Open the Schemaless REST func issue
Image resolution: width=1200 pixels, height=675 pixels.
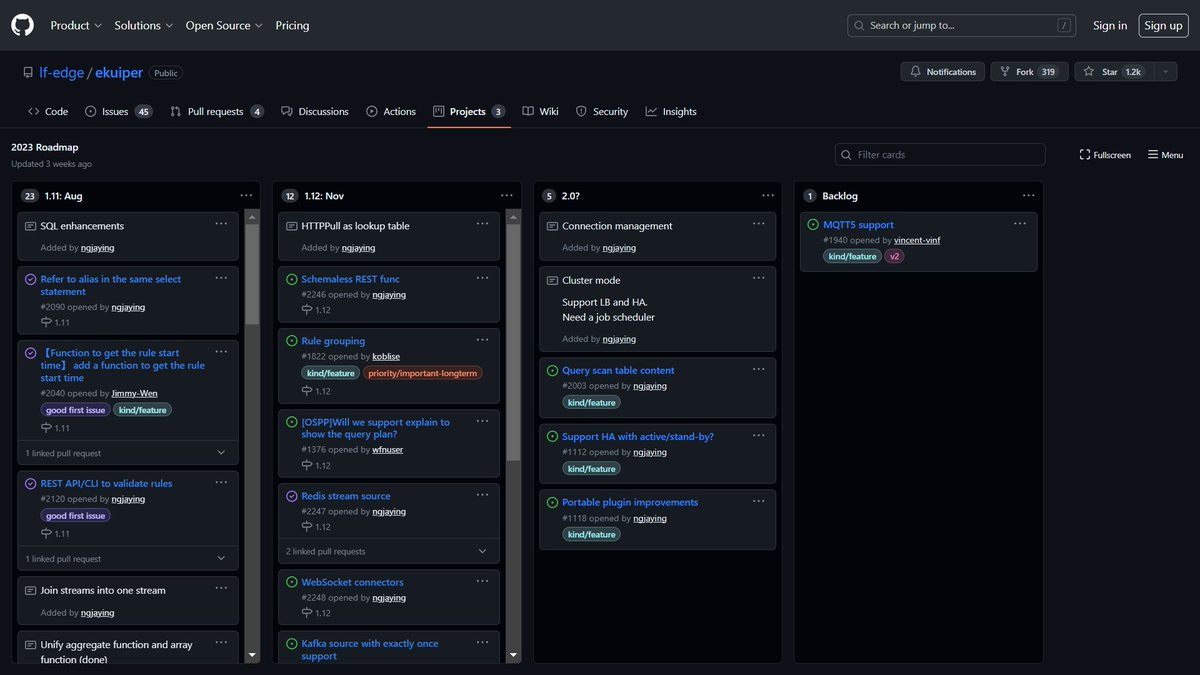pyautogui.click(x=350, y=279)
